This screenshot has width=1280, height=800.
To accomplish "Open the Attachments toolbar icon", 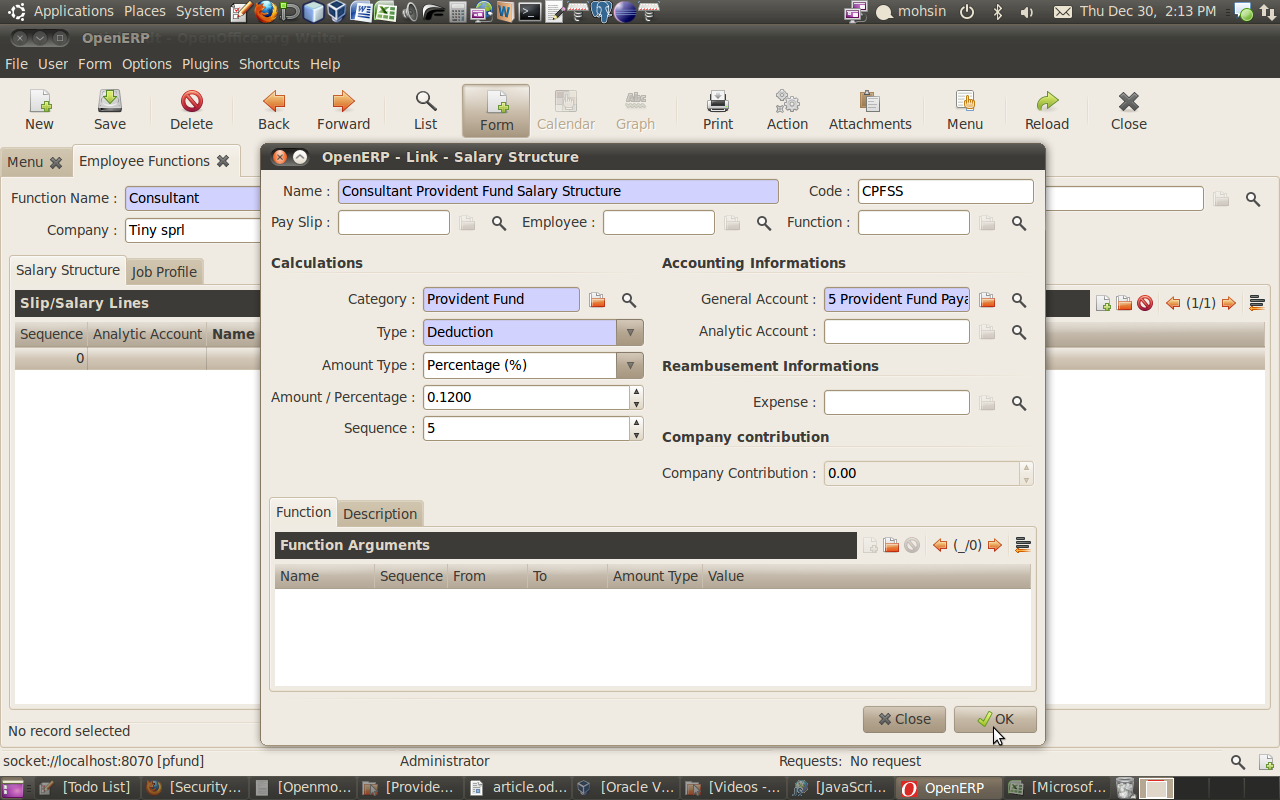I will pyautogui.click(x=870, y=110).
